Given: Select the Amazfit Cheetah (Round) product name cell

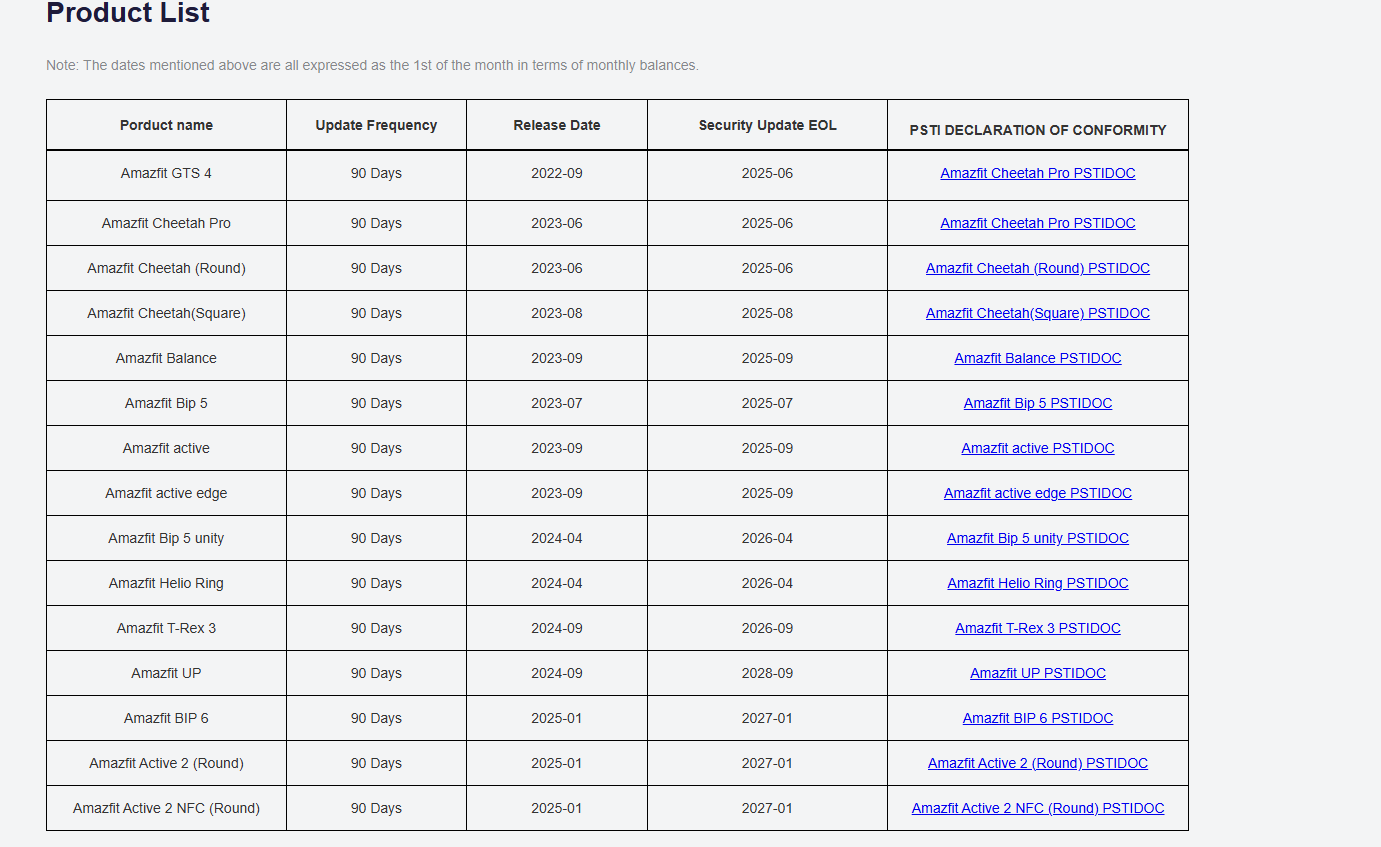Looking at the screenshot, I should point(166,268).
